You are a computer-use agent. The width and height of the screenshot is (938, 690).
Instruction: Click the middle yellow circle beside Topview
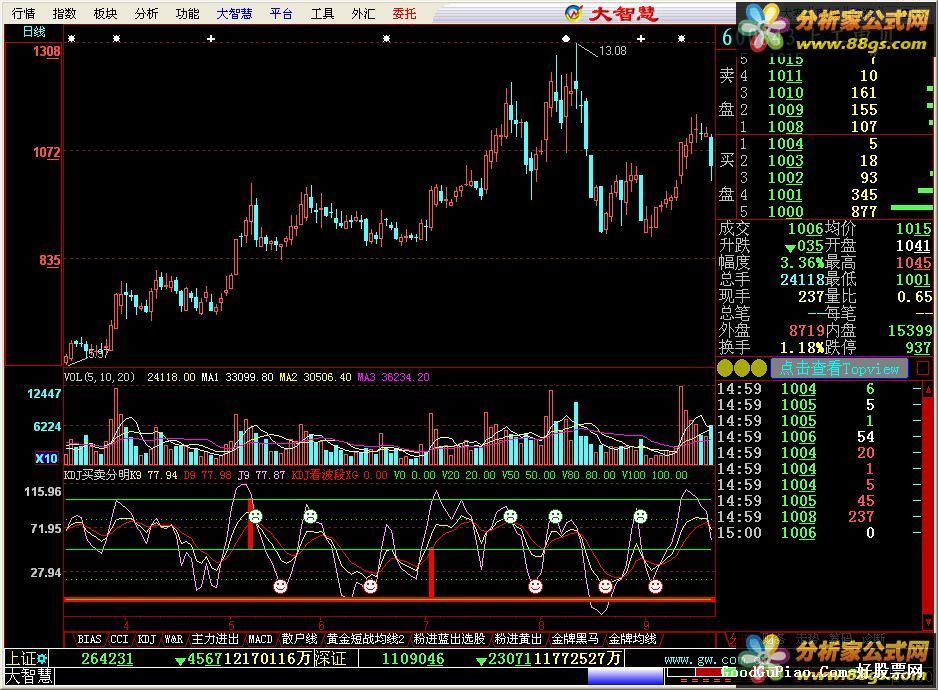(x=742, y=368)
